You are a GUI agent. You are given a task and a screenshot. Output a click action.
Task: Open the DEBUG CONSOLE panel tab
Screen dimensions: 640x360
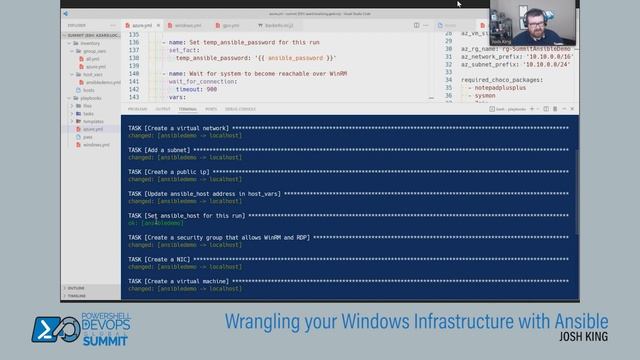coord(240,109)
